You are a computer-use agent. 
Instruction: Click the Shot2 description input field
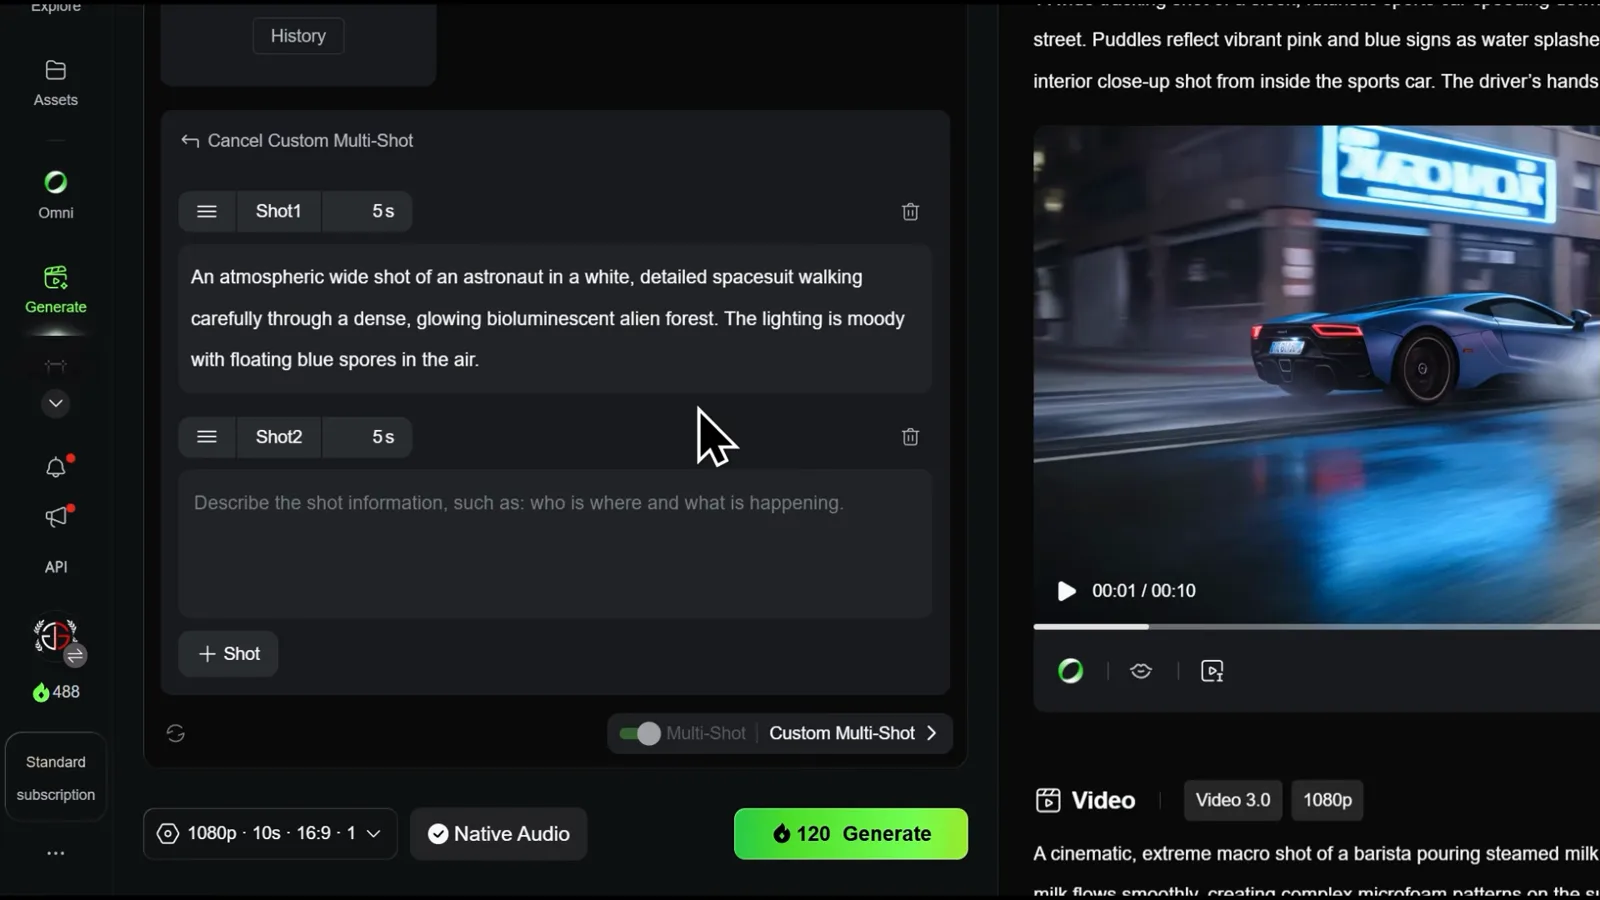point(555,543)
